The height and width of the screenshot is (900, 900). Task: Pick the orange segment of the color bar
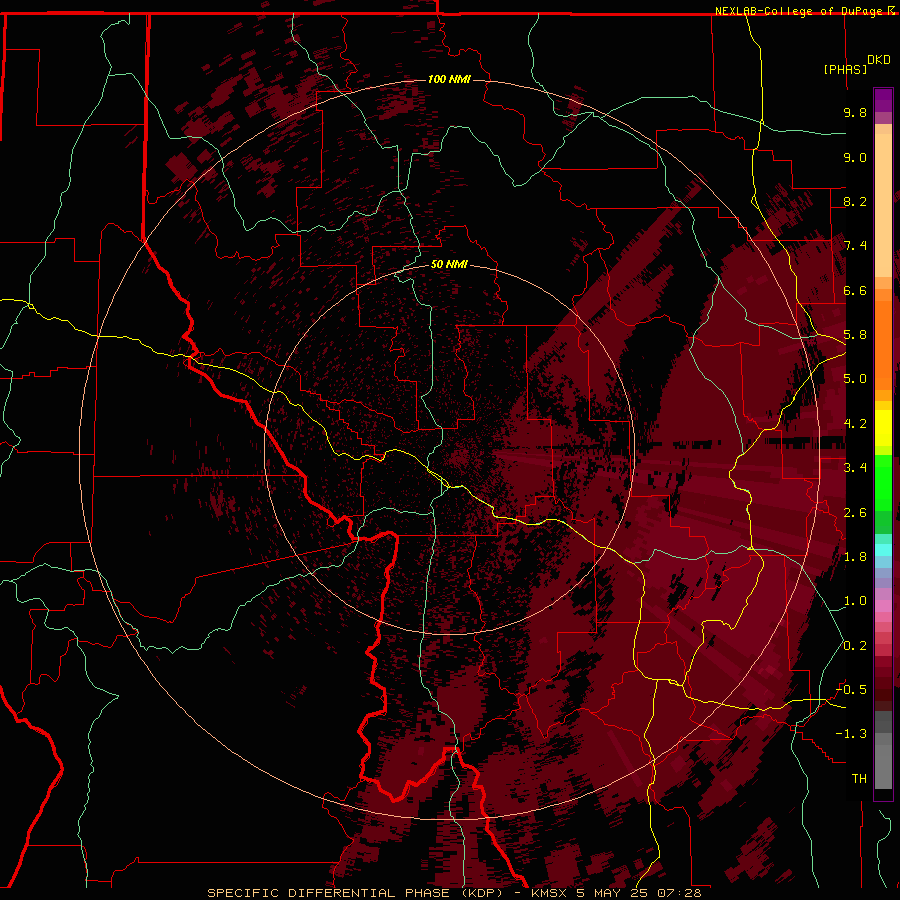point(883,344)
